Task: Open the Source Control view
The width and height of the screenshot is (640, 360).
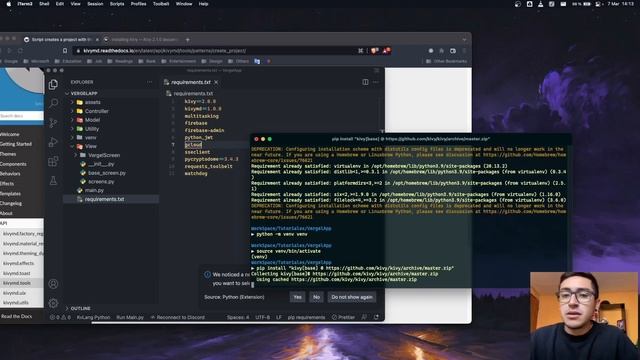Action: click(53, 122)
